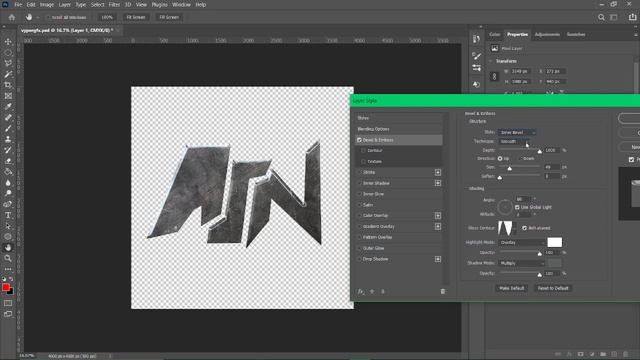640x360 pixels.
Task: Open the Shadow Mode color swatch
Action: click(x=555, y=263)
